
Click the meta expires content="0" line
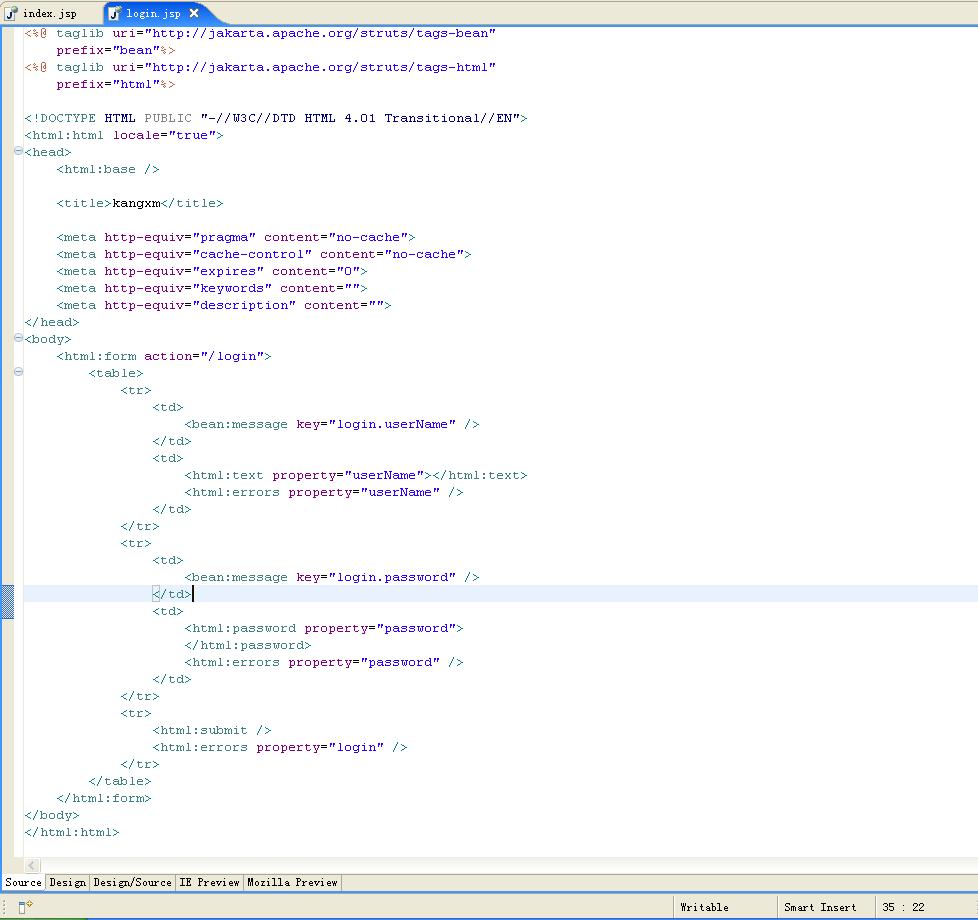coord(212,271)
